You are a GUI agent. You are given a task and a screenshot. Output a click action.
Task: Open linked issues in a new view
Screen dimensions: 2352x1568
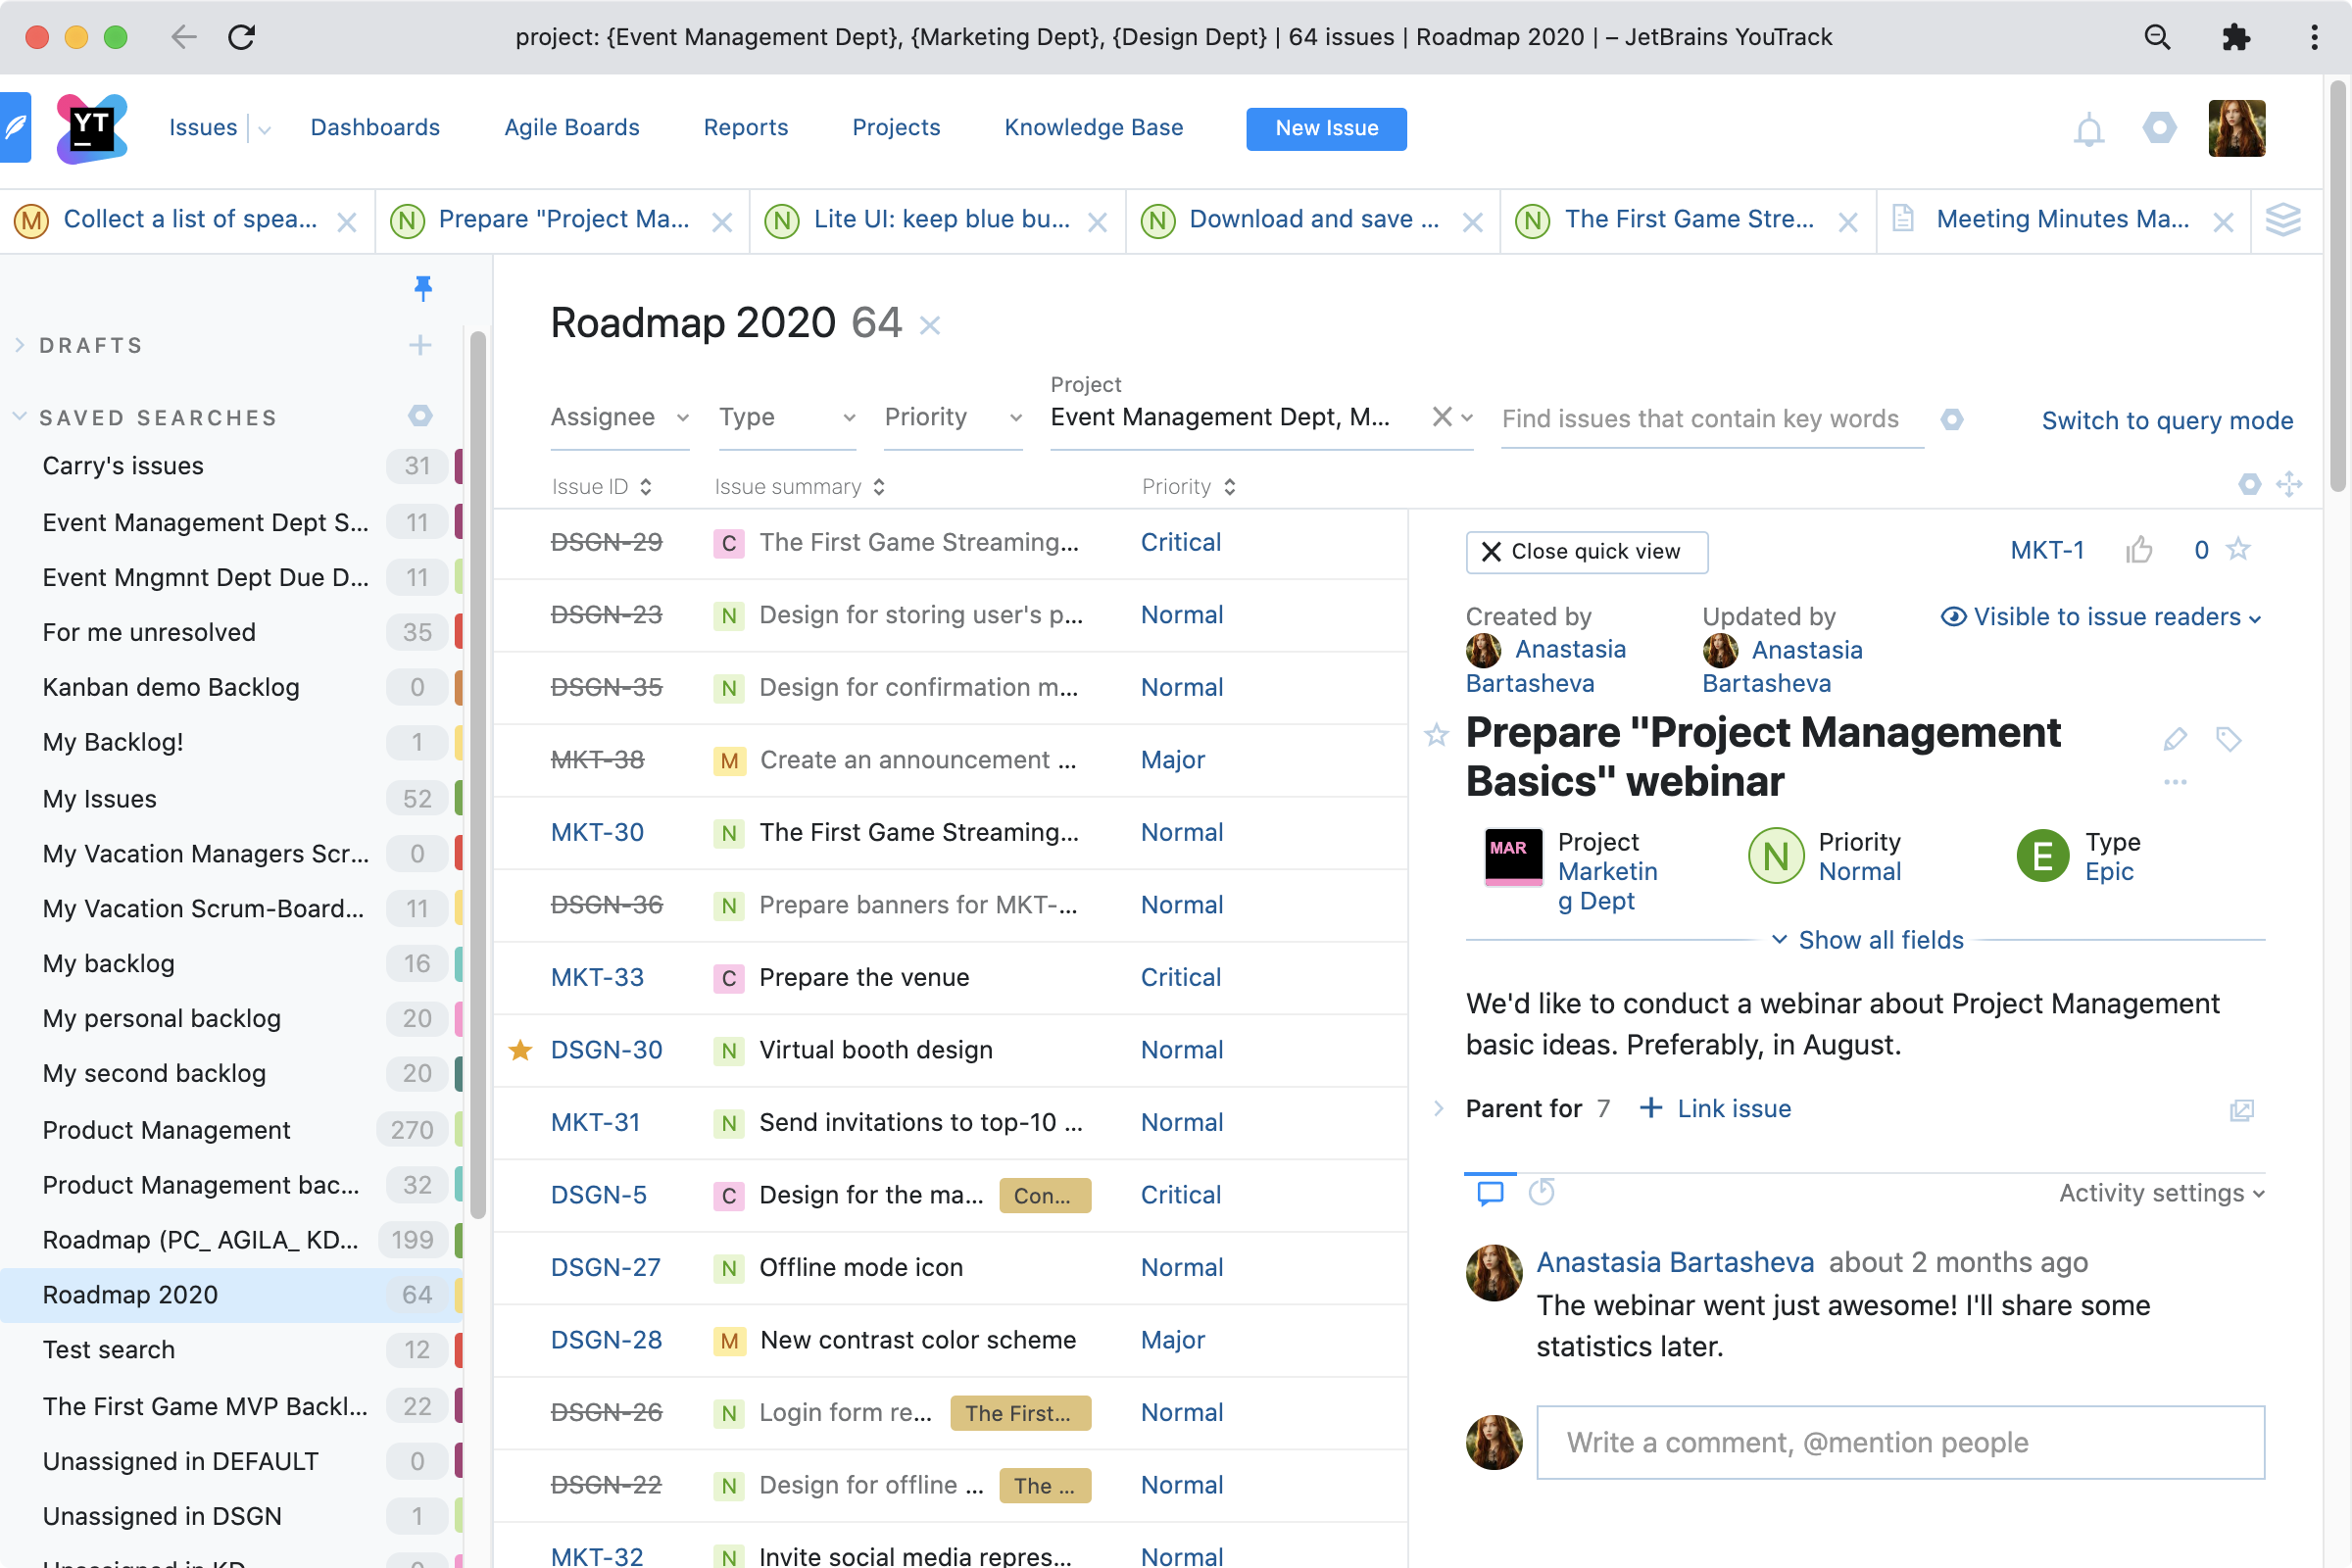pos(2241,1110)
